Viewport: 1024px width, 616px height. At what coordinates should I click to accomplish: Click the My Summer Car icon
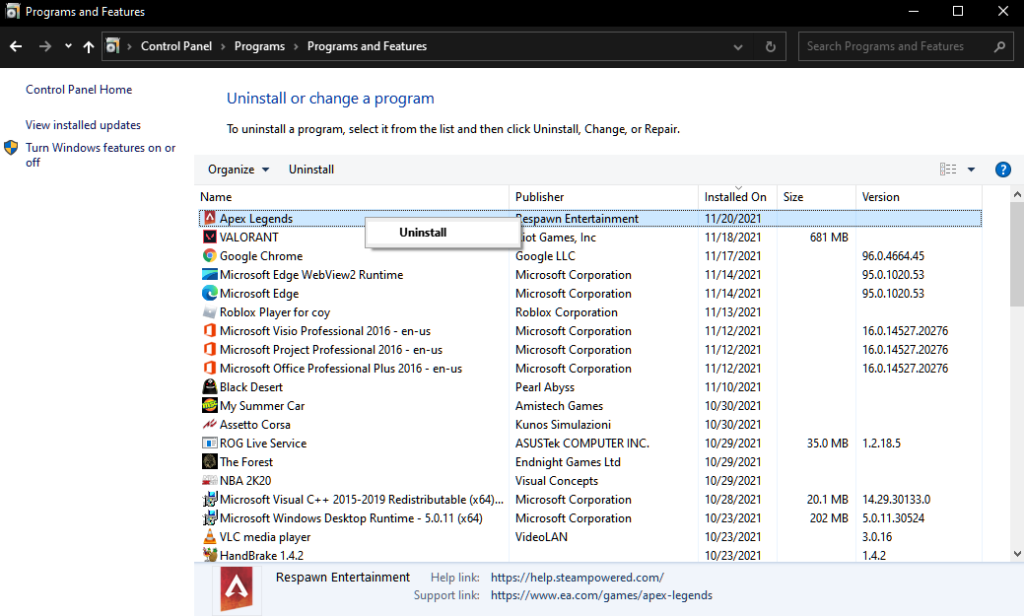tap(210, 405)
